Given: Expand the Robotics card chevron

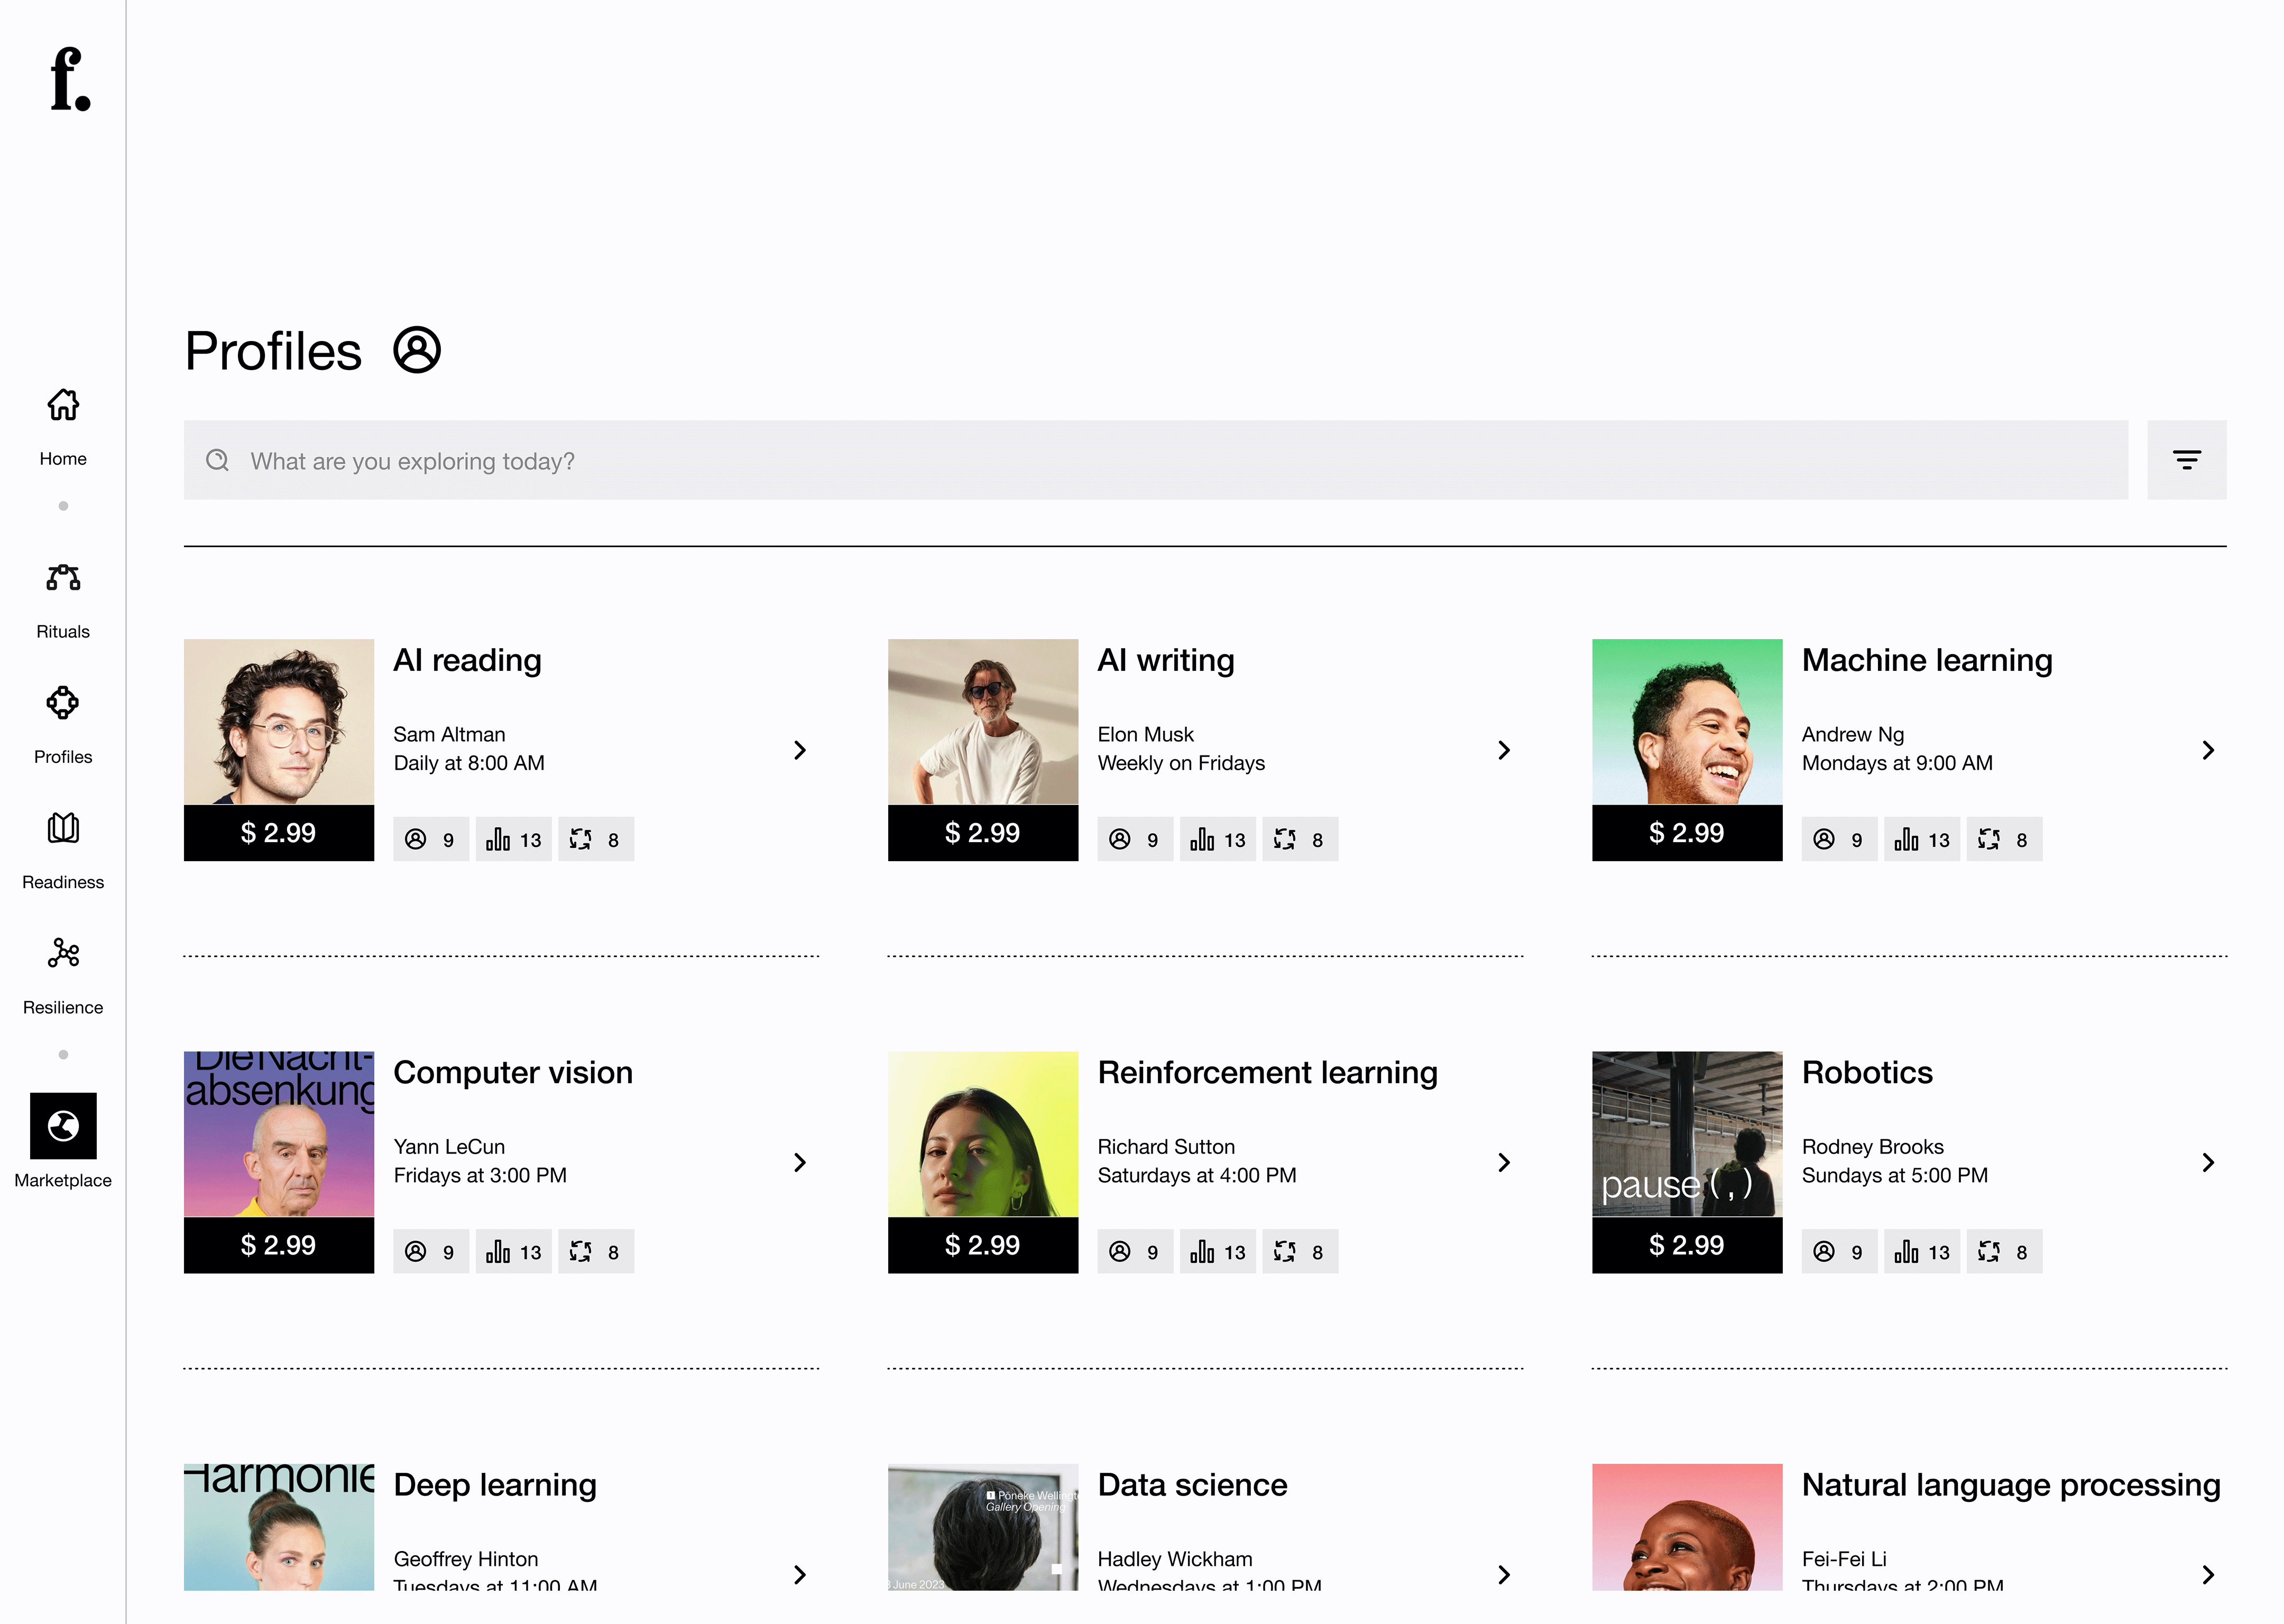Looking at the screenshot, I should pyautogui.click(x=2208, y=1162).
